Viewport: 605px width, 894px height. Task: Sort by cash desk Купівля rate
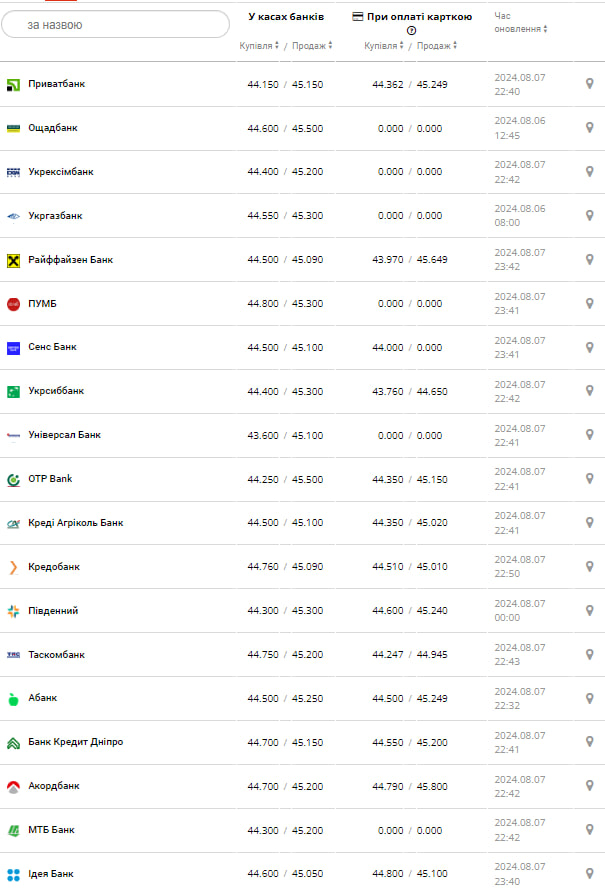tap(260, 46)
